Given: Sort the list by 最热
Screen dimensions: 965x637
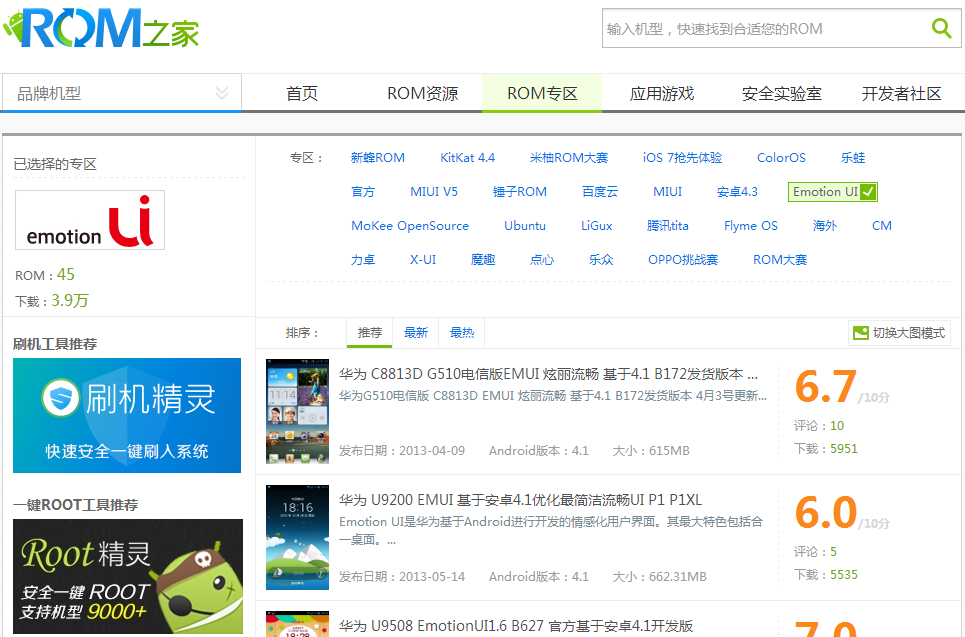Looking at the screenshot, I should (462, 333).
